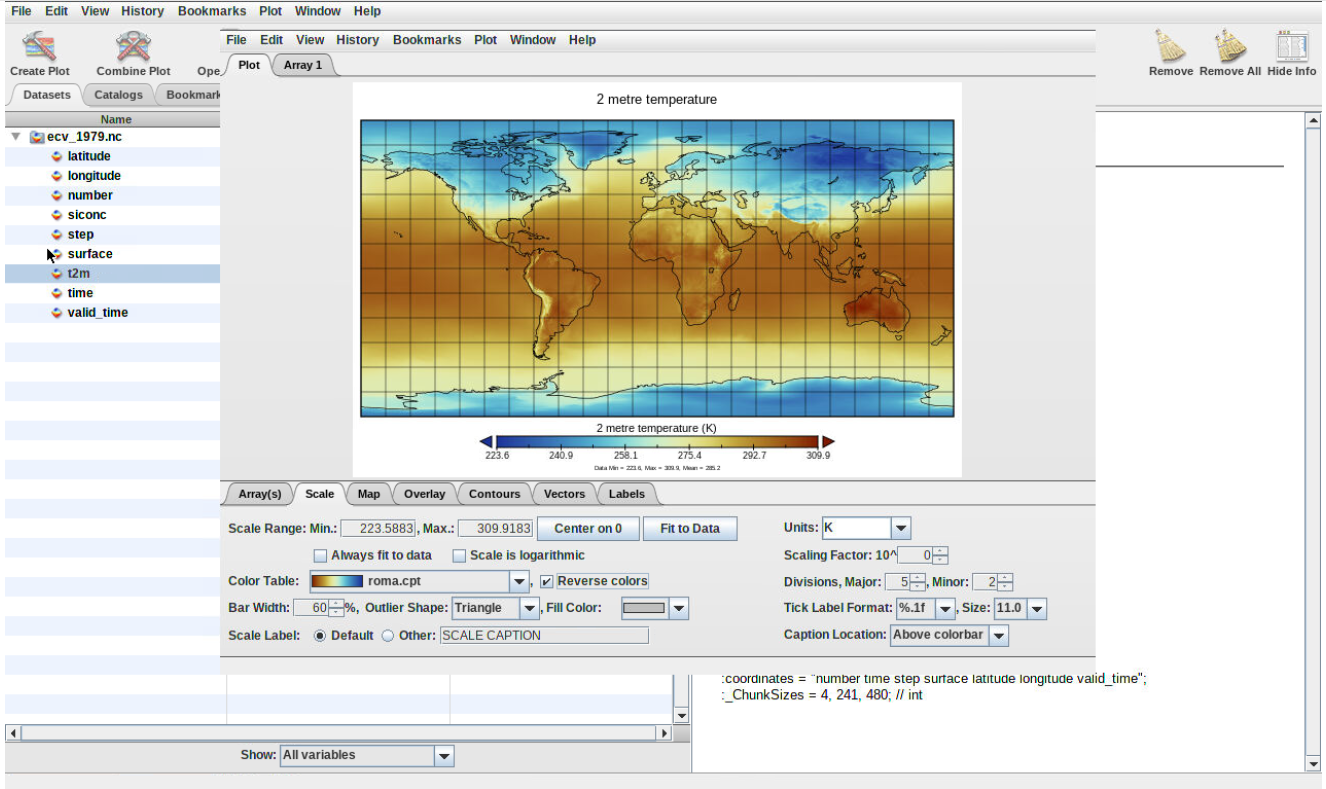Open the Fill Color dropdown arrow
The height and width of the screenshot is (789, 1326).
pos(679,608)
